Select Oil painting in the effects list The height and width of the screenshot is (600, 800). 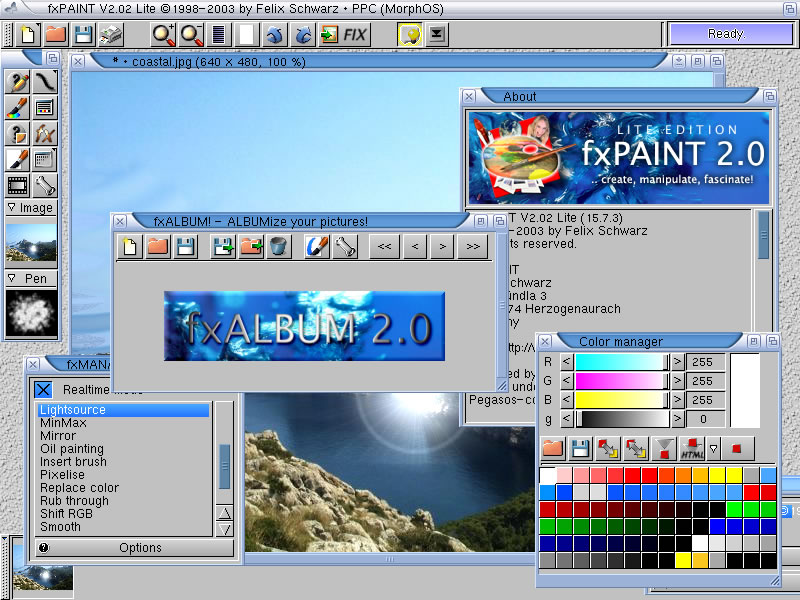(x=123, y=449)
